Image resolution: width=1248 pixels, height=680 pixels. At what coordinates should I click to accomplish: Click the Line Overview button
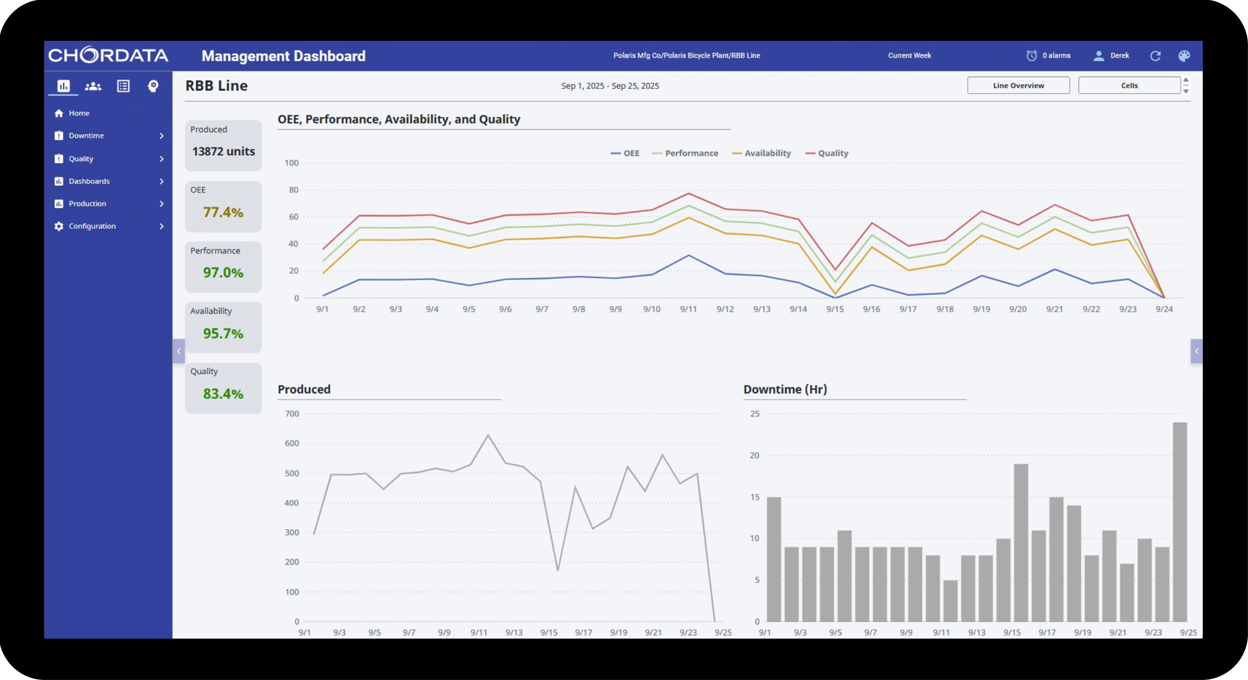tap(1018, 86)
